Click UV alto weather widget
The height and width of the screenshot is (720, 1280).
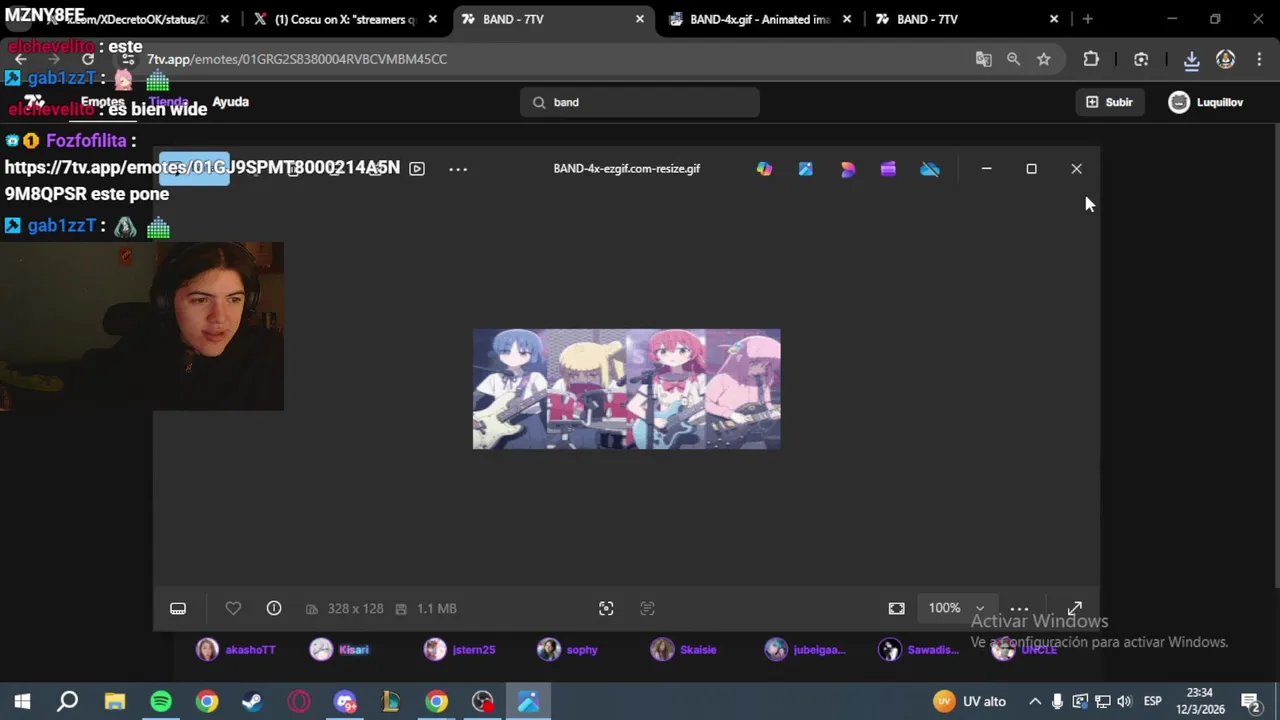tap(970, 701)
